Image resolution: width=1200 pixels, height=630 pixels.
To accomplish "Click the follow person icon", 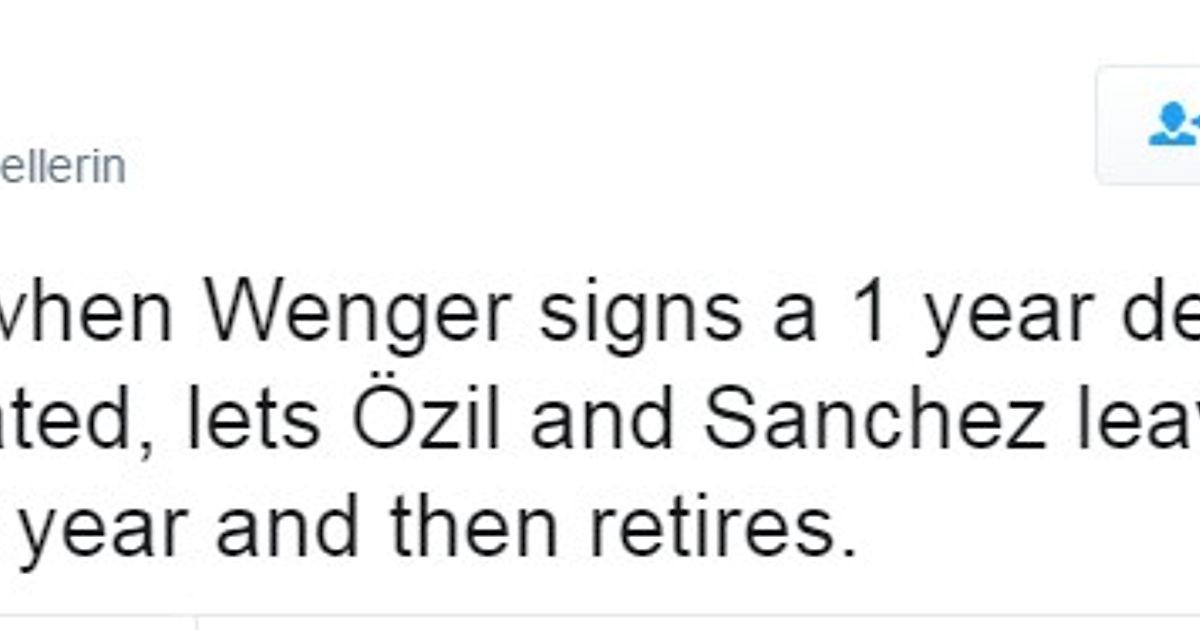I will click(1174, 125).
